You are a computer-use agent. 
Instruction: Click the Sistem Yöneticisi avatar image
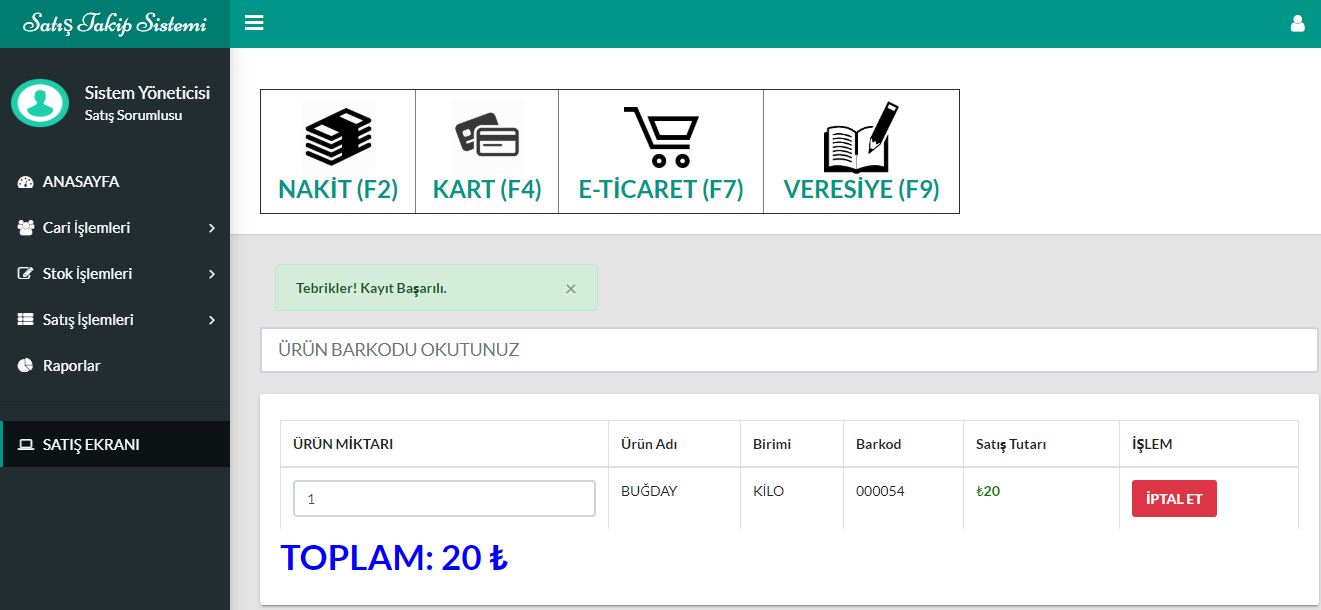coord(40,103)
